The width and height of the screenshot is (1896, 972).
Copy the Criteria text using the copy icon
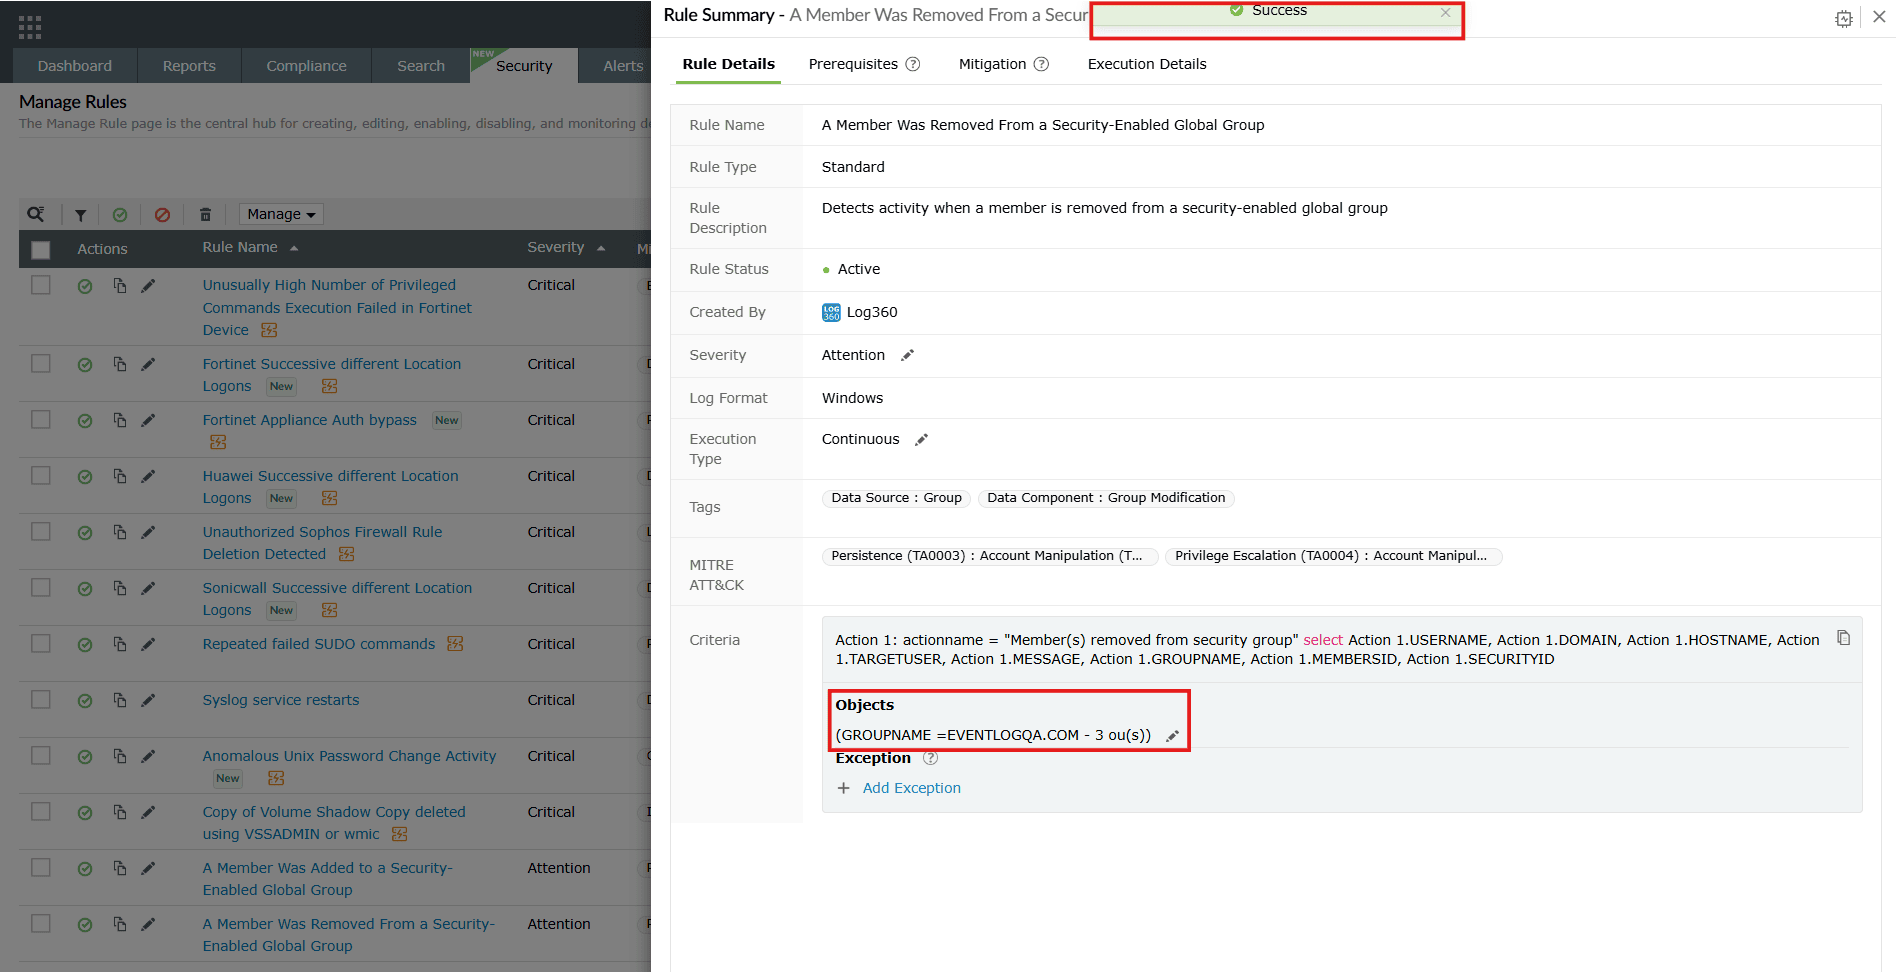[x=1844, y=637]
